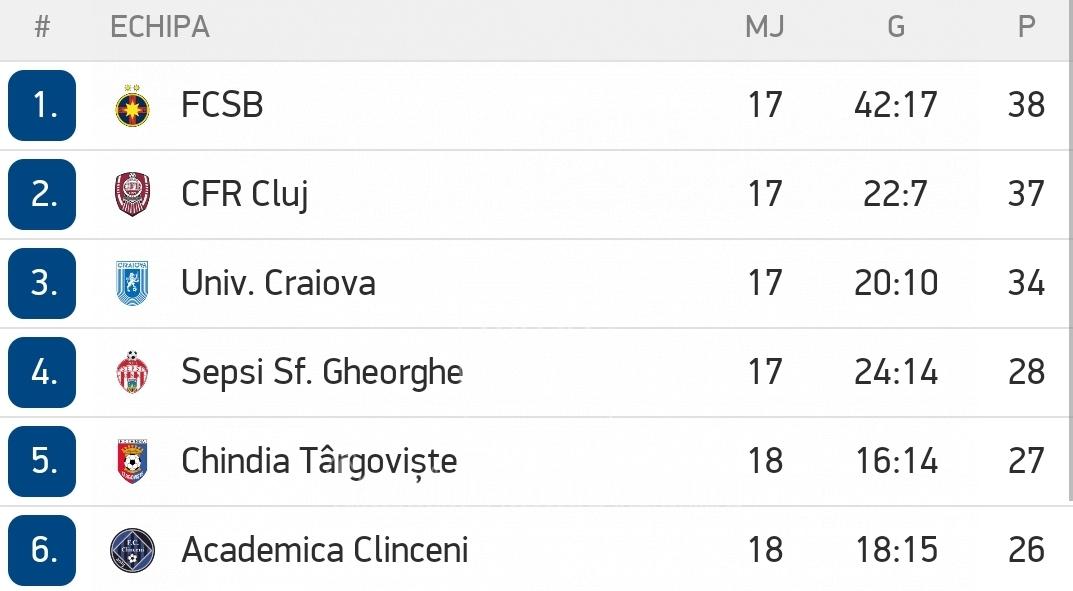Click the ECHIPA column header
1073x591 pixels.
click(x=159, y=27)
